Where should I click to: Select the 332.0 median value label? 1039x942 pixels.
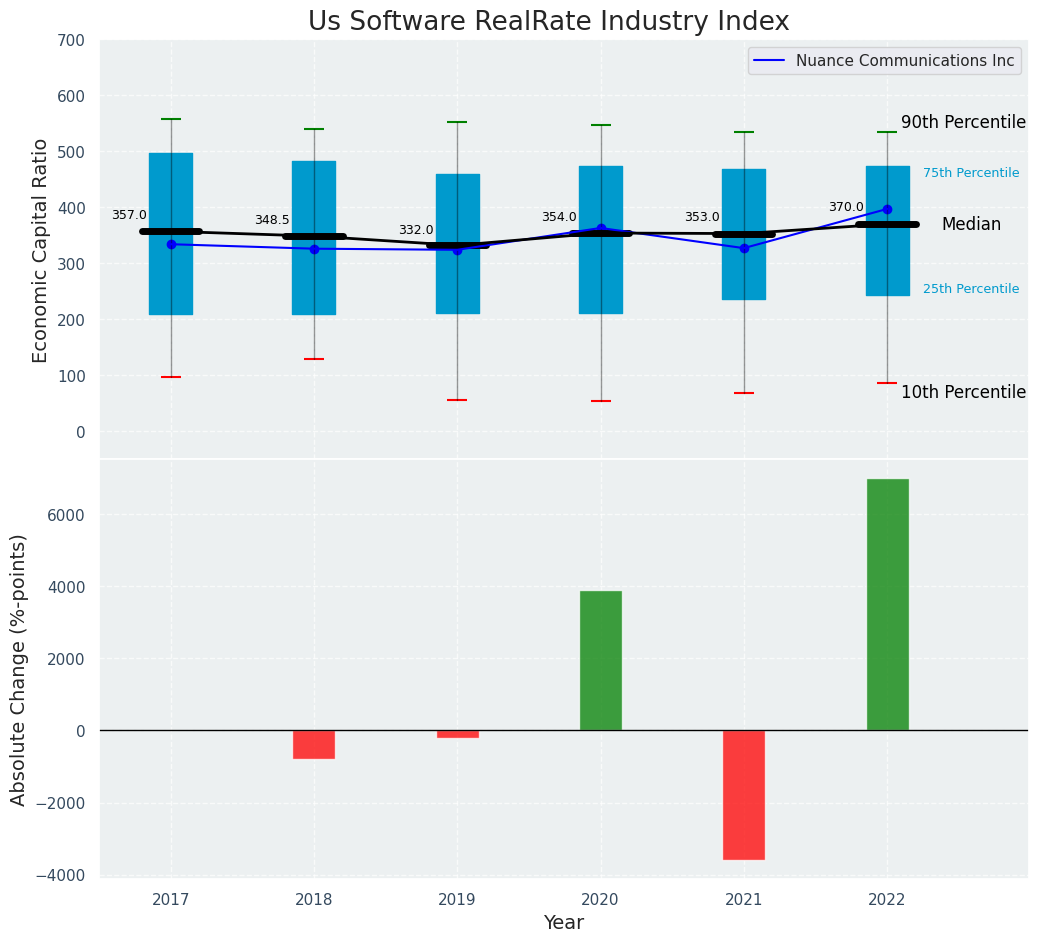(416, 230)
